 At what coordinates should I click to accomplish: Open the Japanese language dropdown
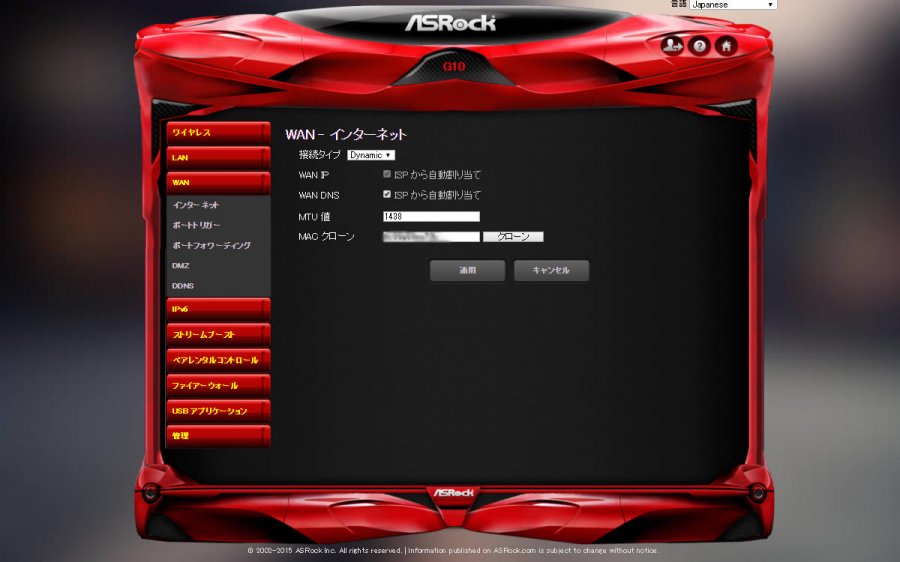(x=733, y=5)
